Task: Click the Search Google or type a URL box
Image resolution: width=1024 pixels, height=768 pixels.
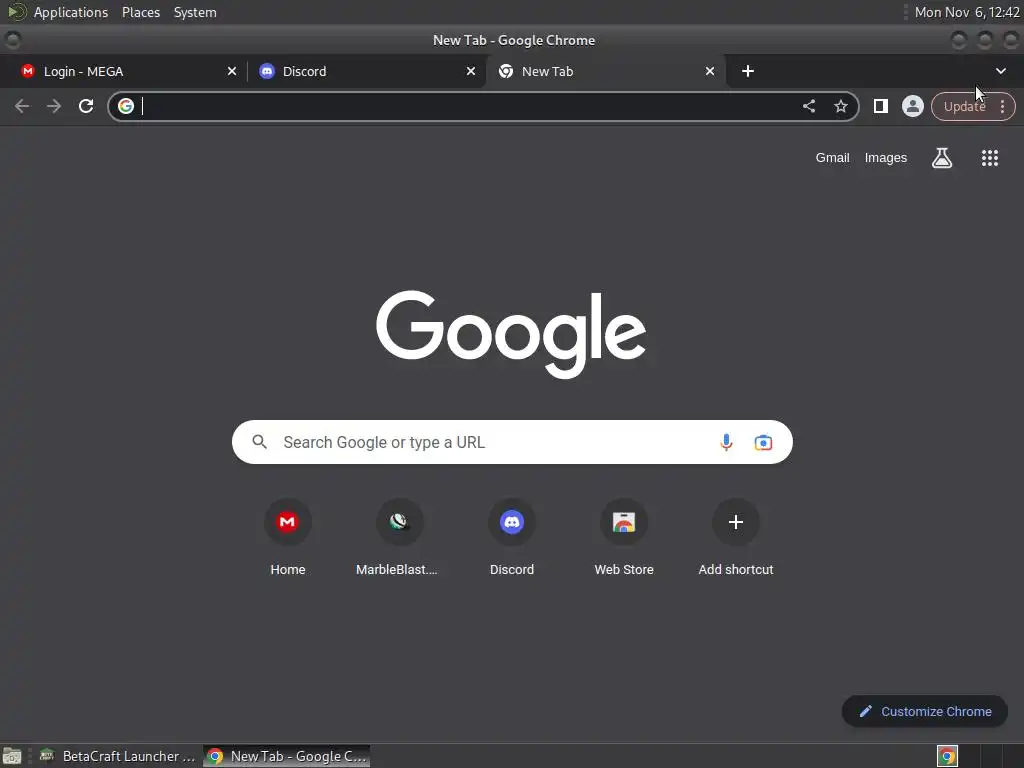Action: (512, 442)
